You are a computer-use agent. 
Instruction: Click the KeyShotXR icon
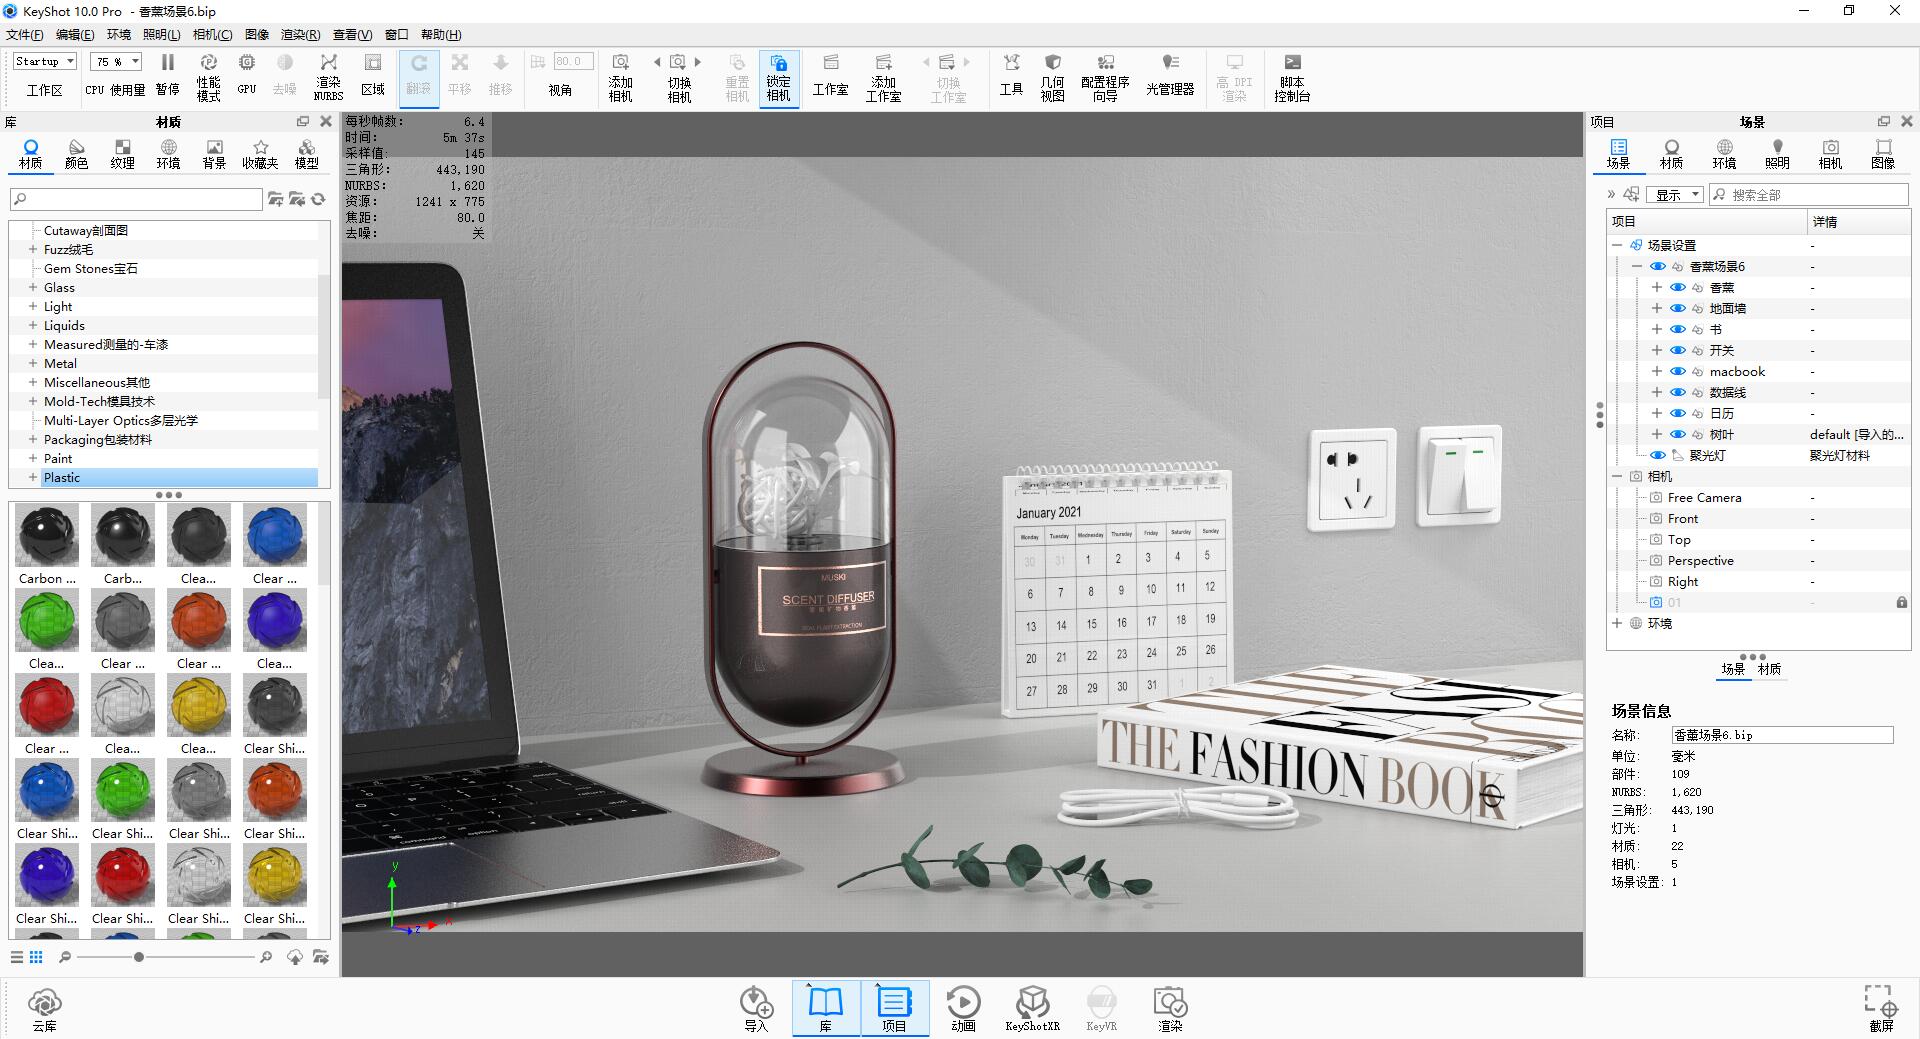1032,1001
